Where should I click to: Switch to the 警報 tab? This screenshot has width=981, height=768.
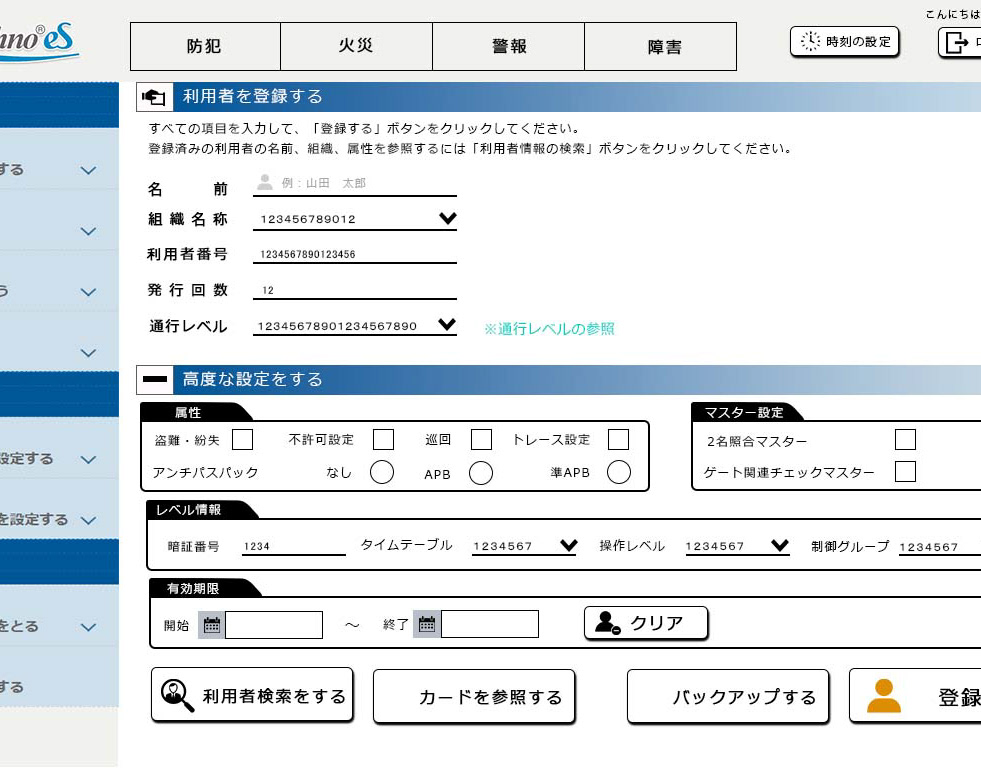click(508, 46)
